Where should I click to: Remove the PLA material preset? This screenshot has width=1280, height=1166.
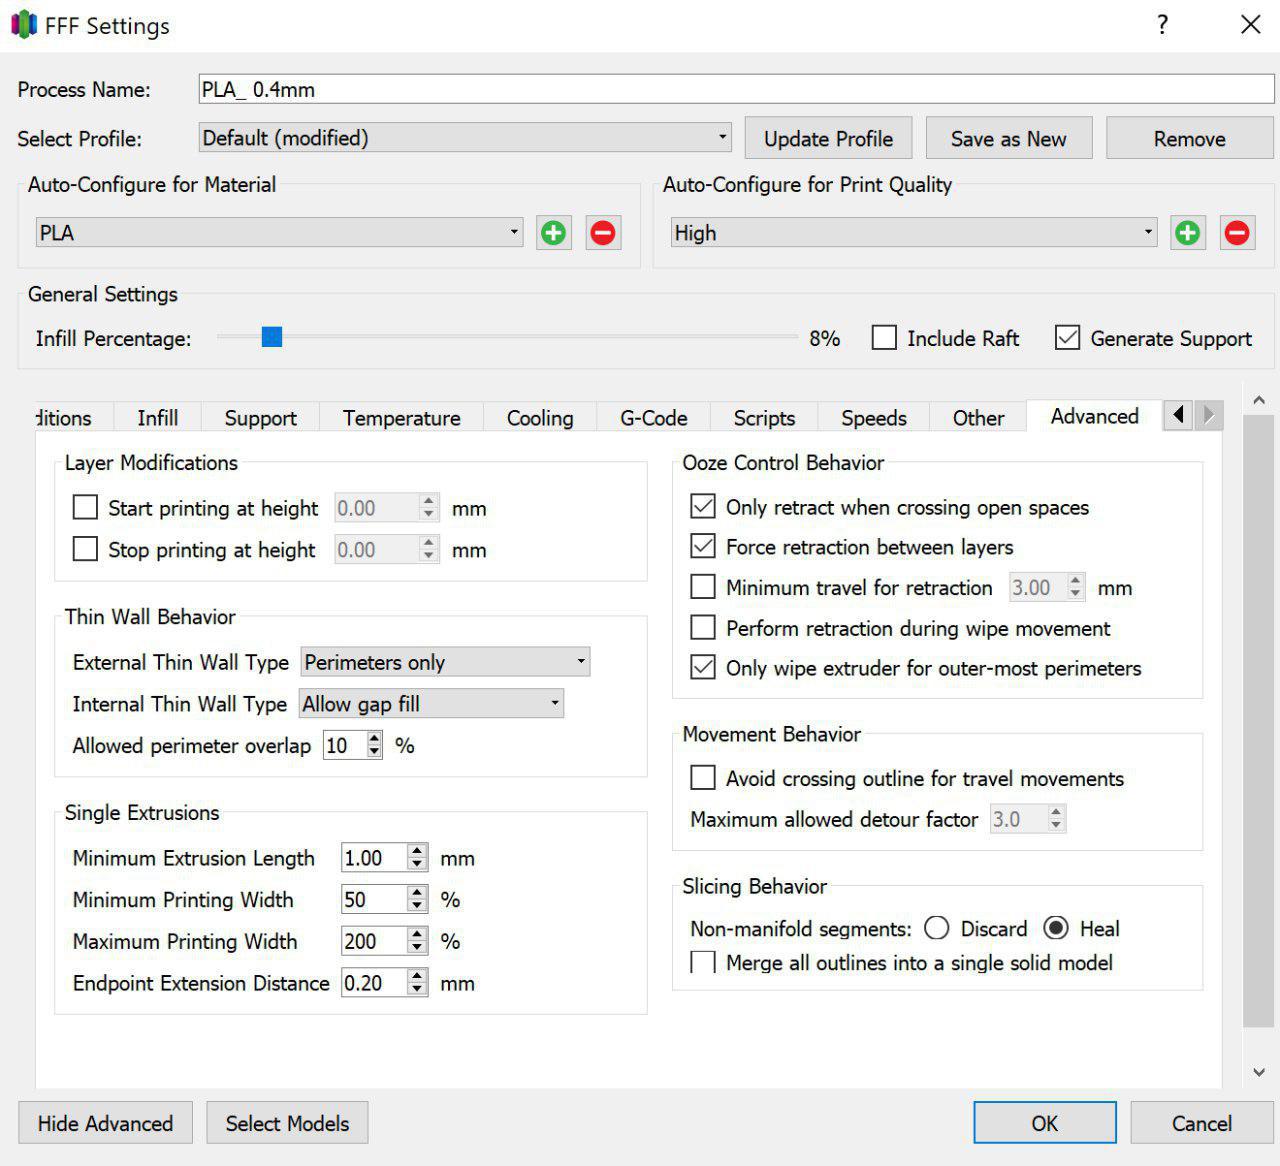(602, 233)
